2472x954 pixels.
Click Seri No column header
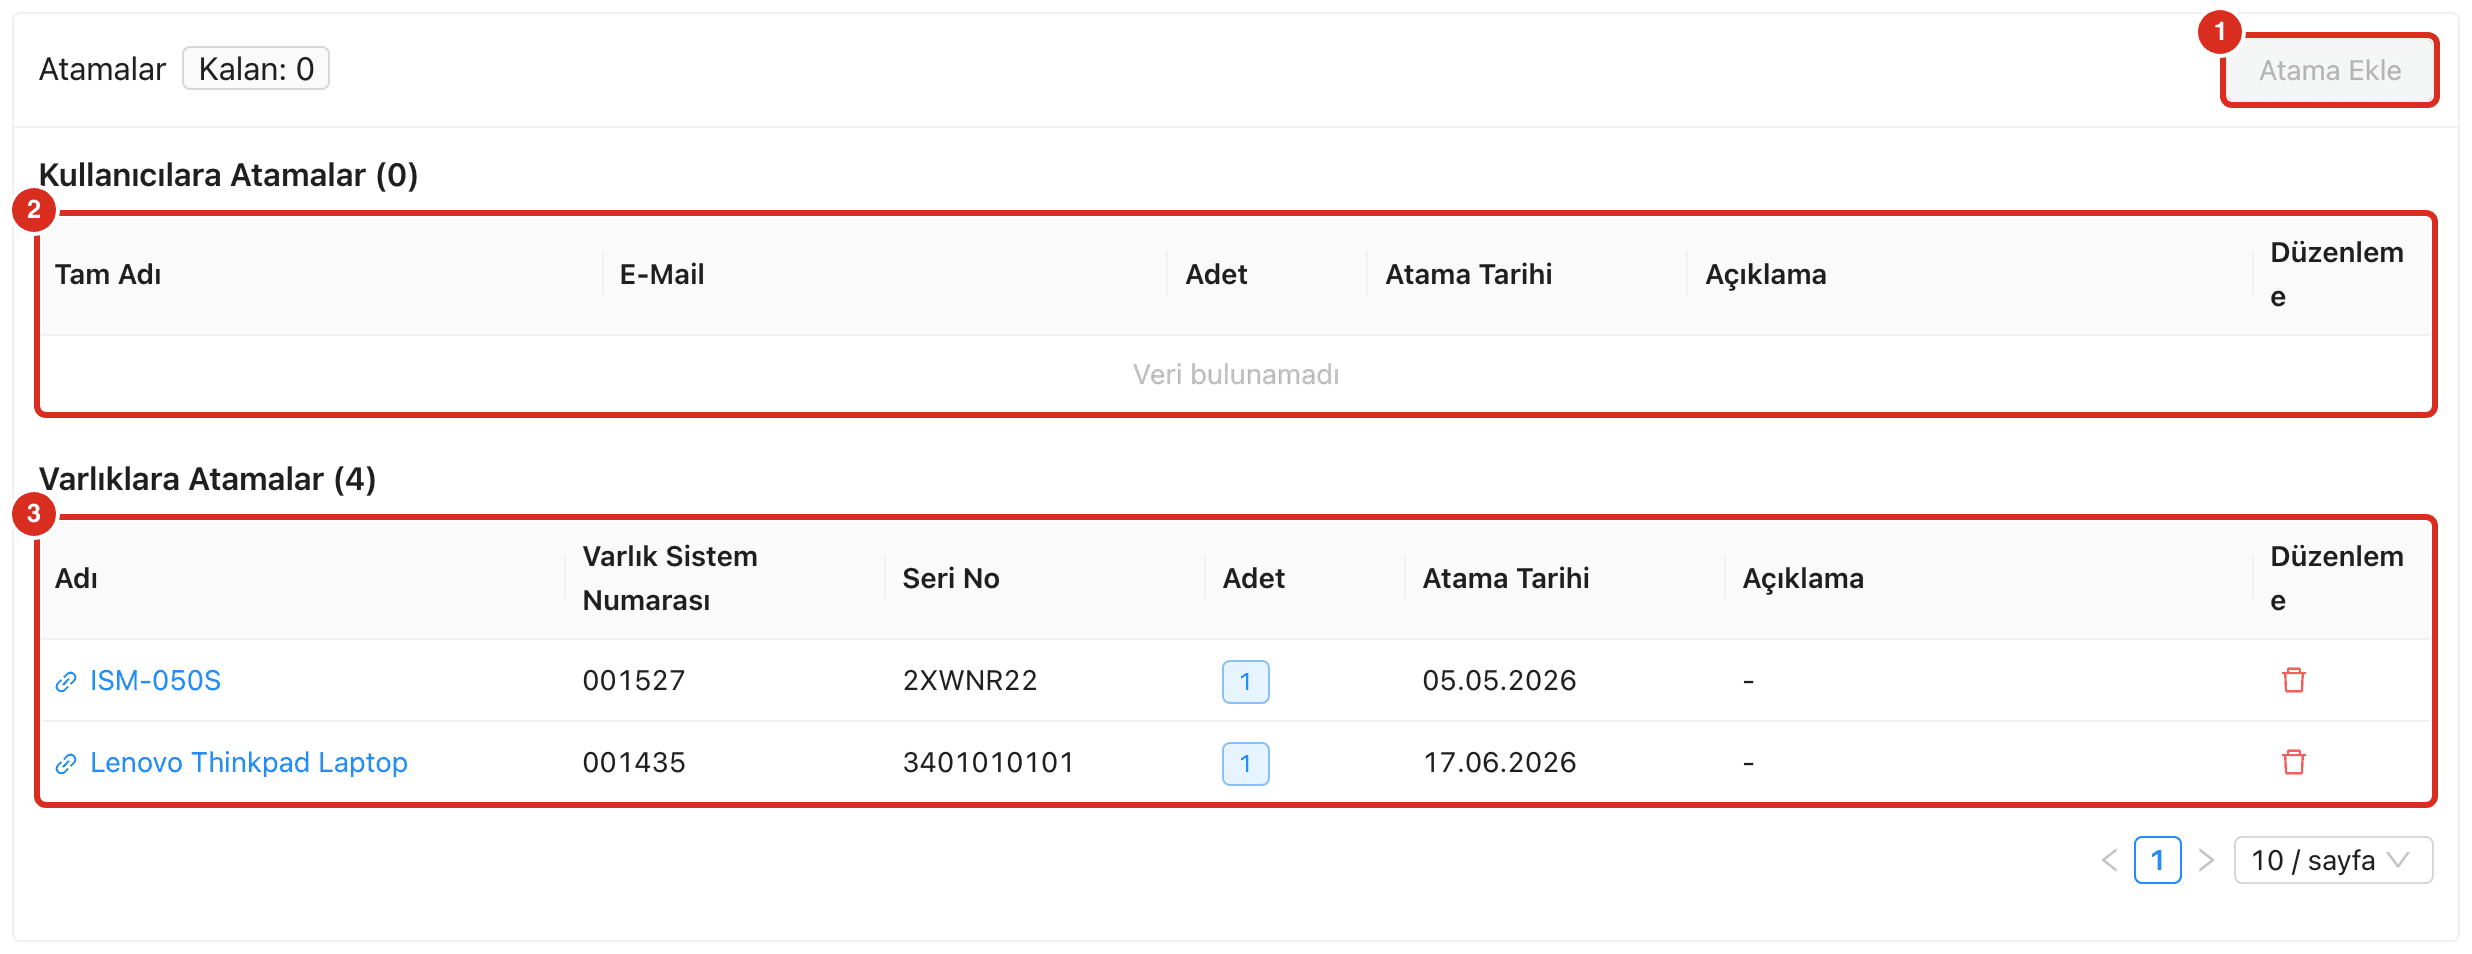coord(951,578)
